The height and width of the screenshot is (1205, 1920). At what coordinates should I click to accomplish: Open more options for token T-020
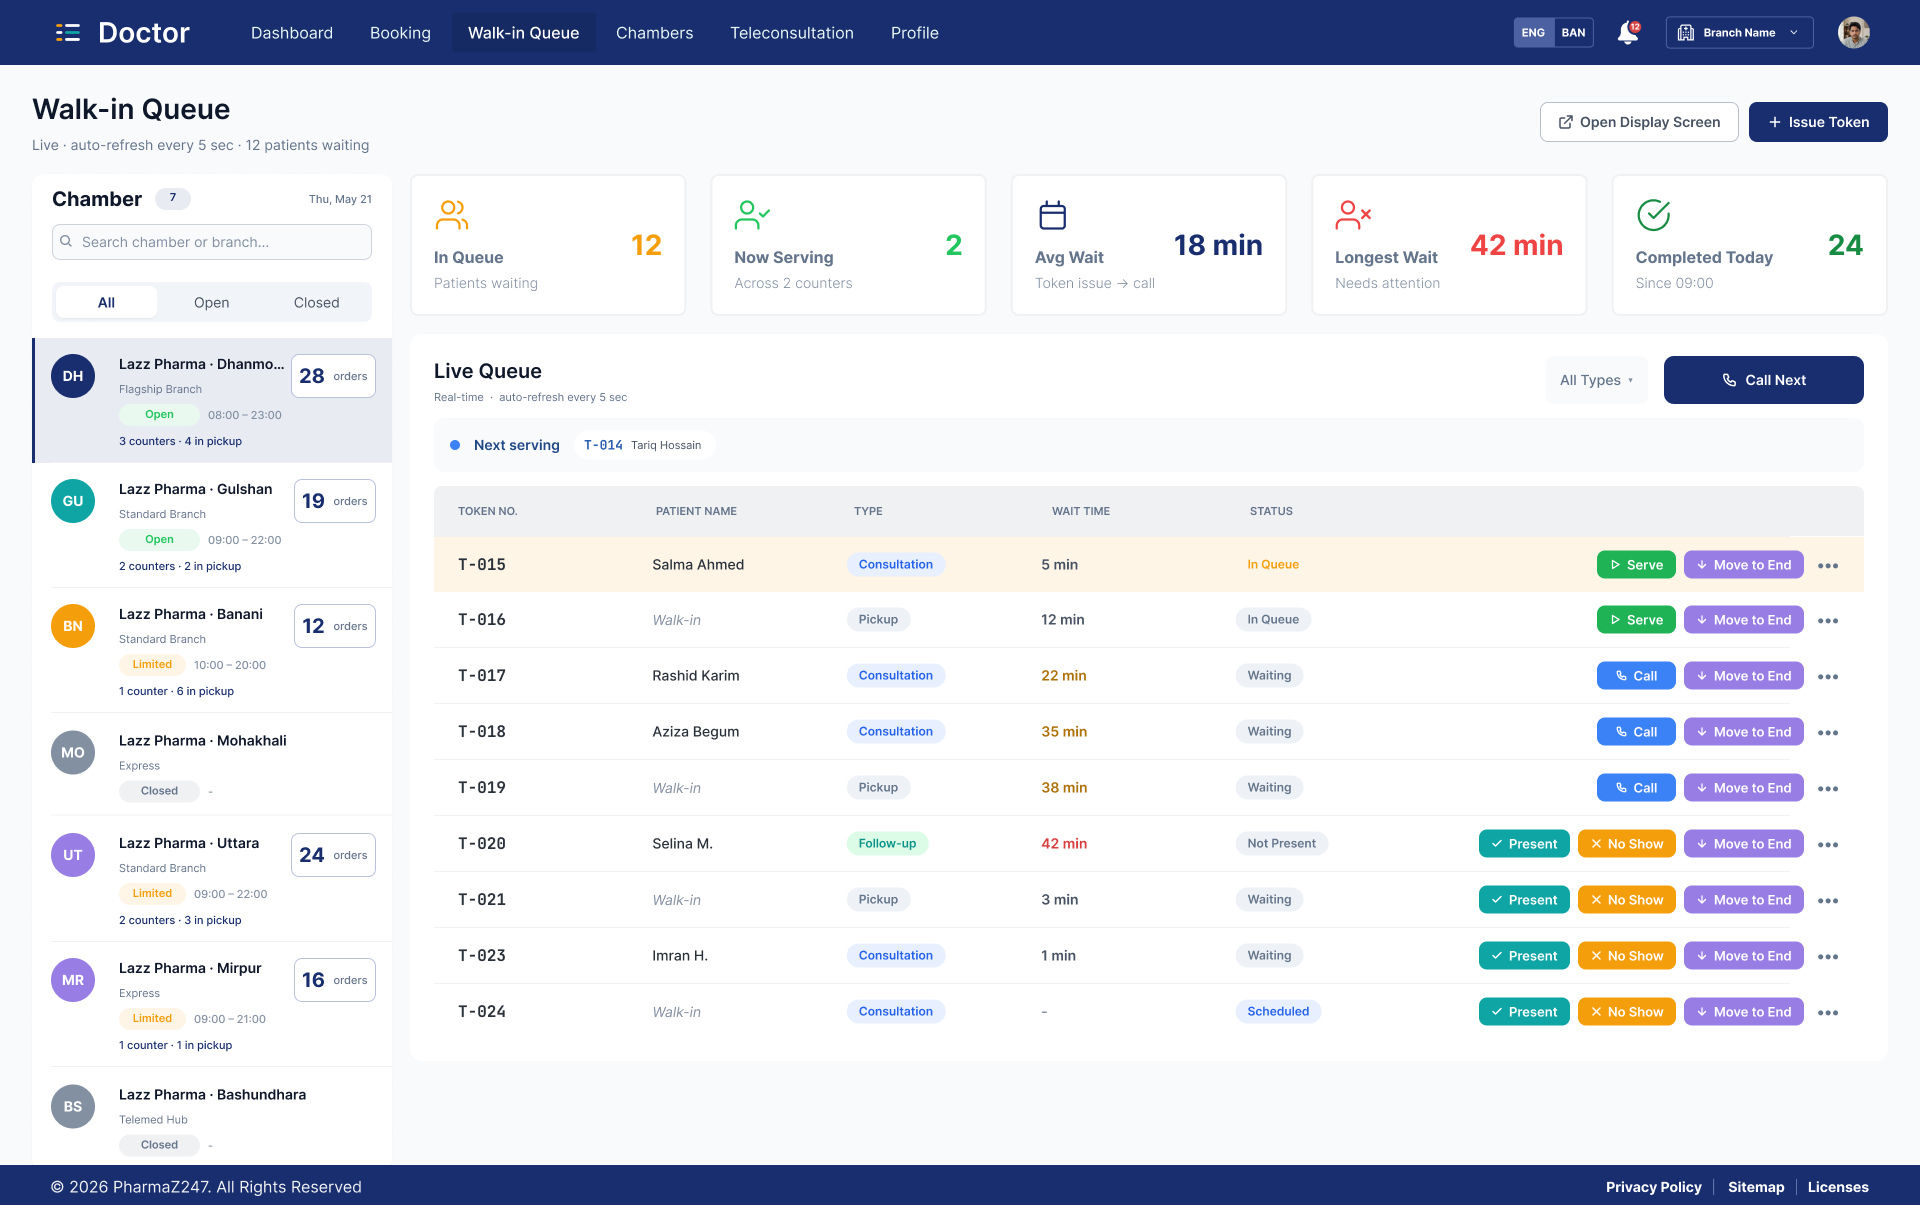coord(1828,845)
